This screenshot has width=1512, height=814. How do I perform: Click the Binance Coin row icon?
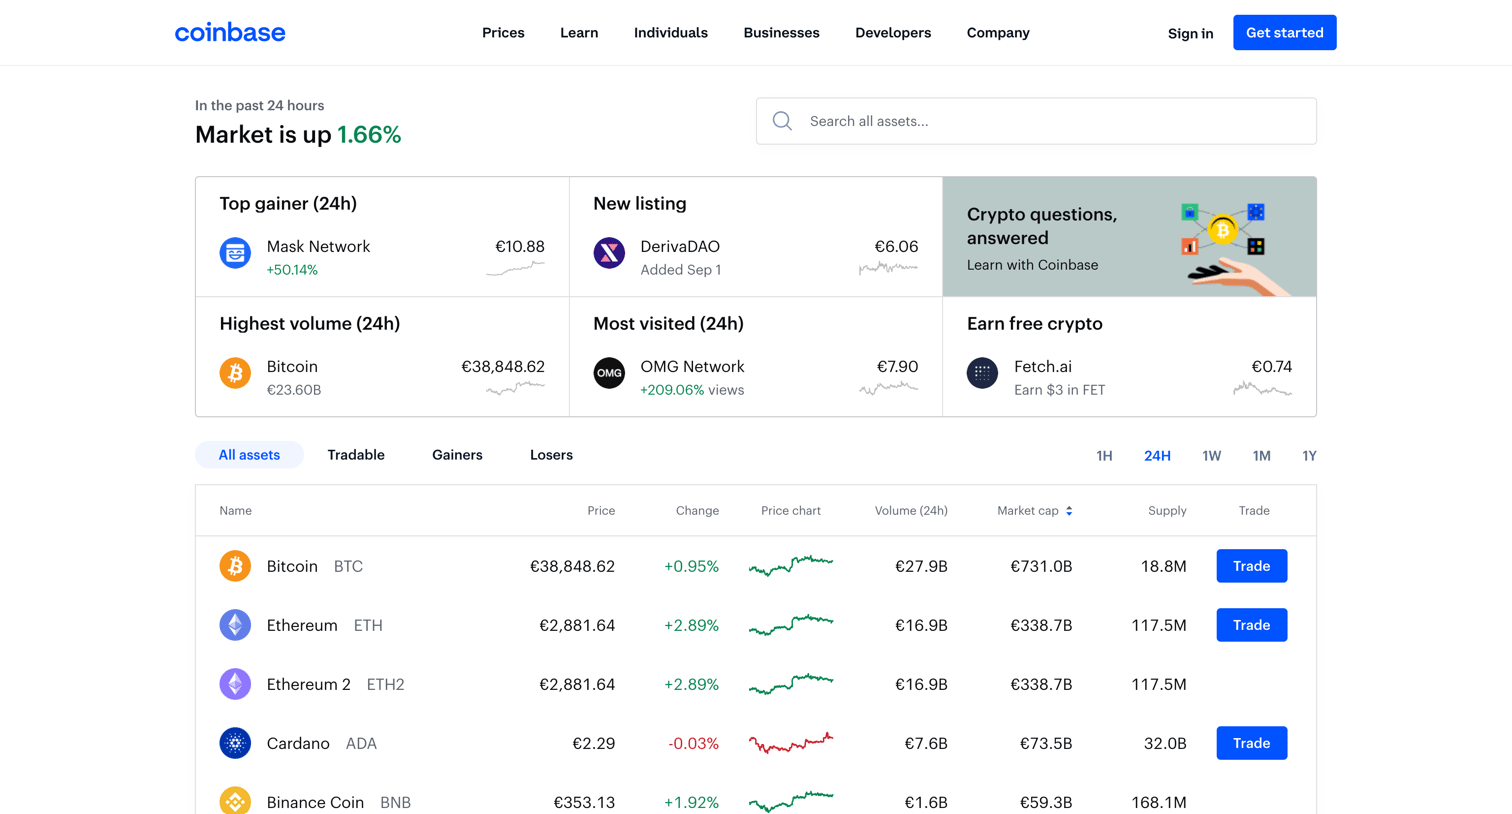235,801
